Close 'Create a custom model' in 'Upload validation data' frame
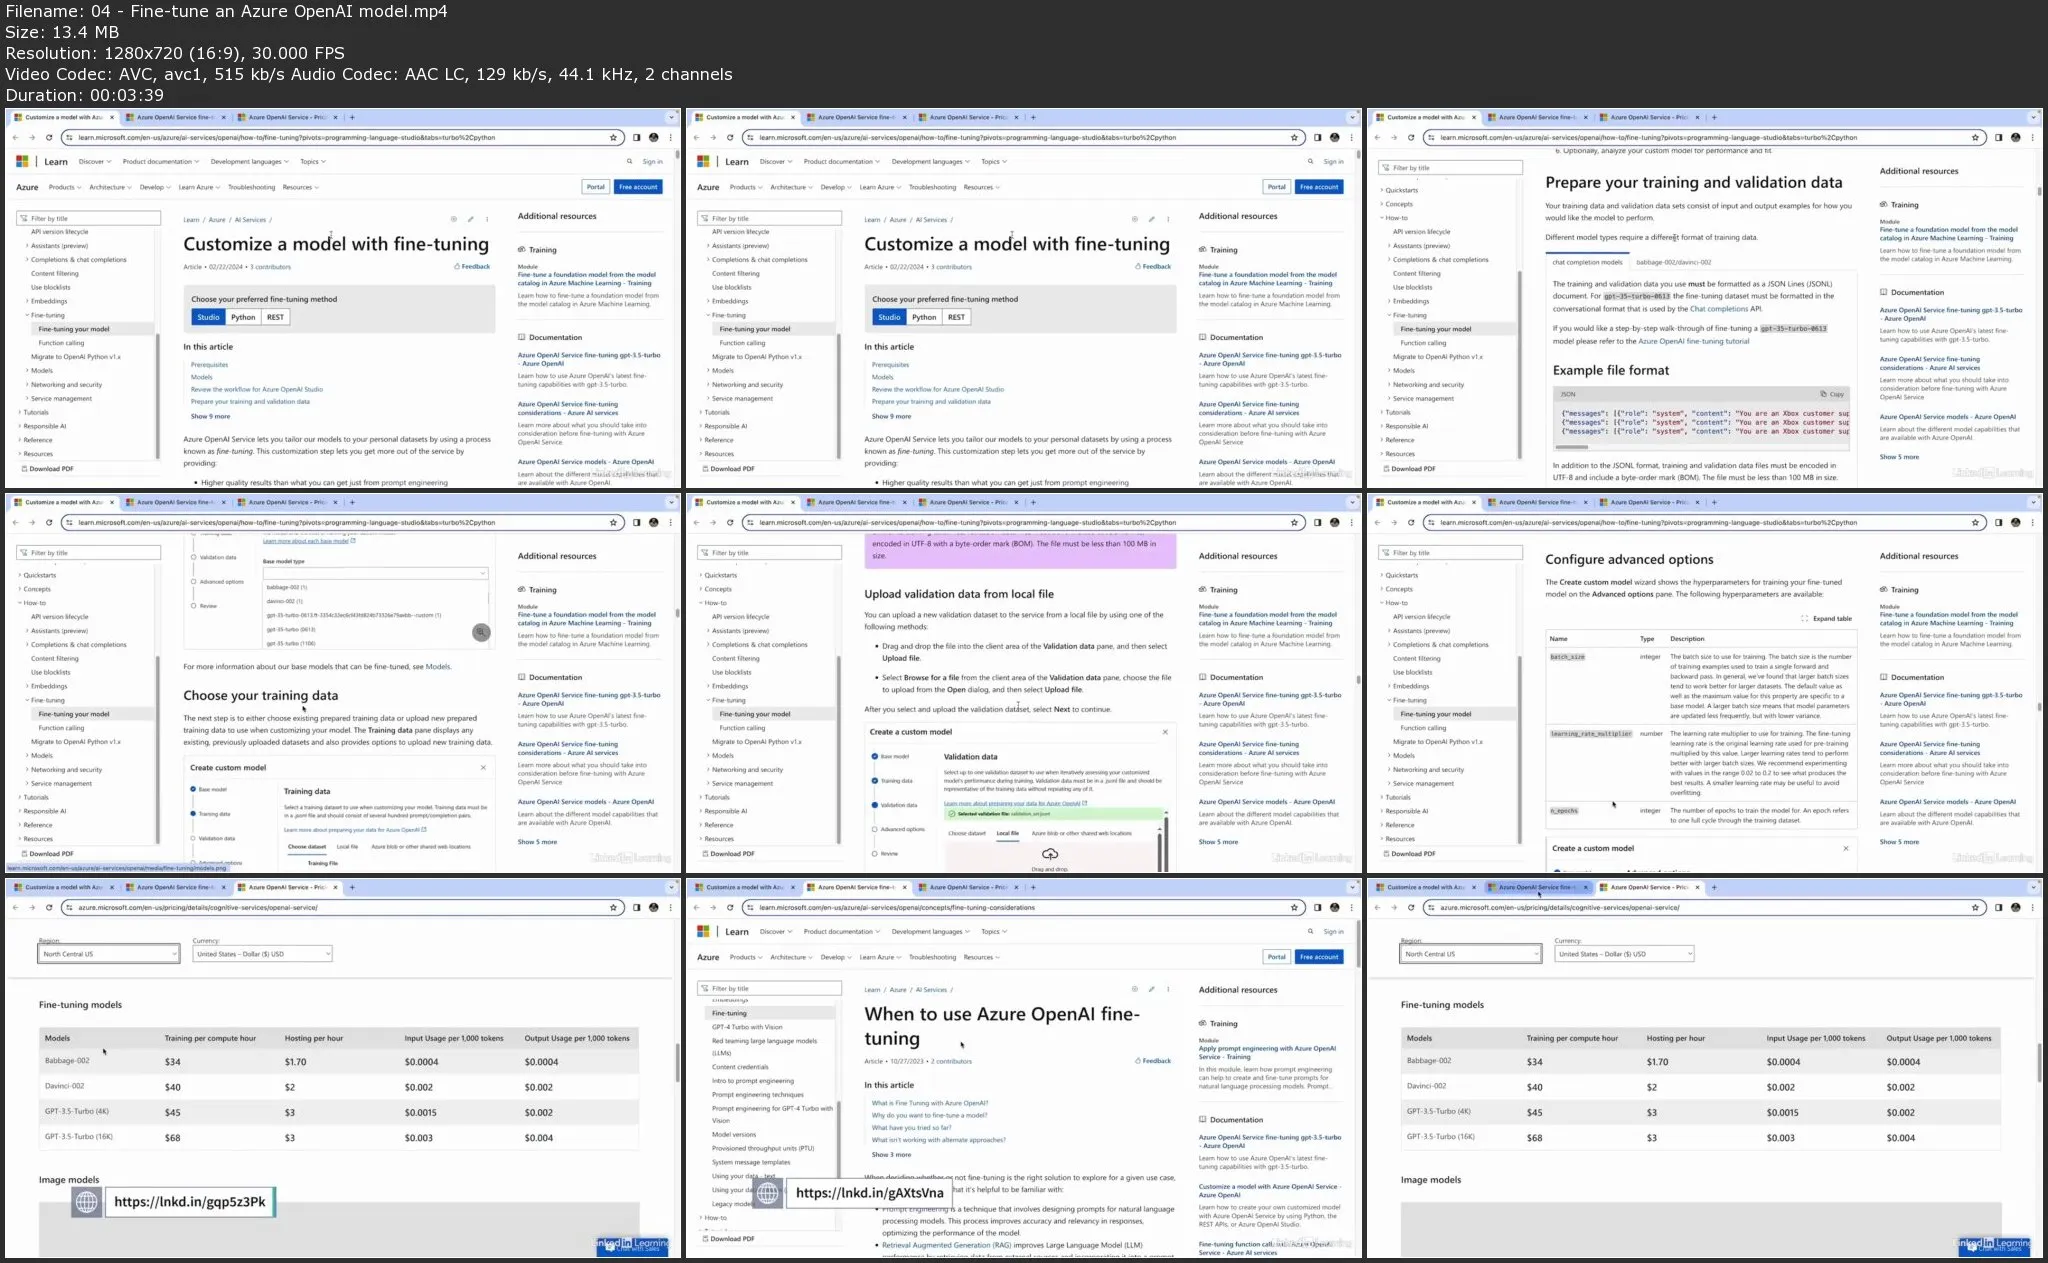Screen dimensions: 2048x1263 [x=1165, y=732]
